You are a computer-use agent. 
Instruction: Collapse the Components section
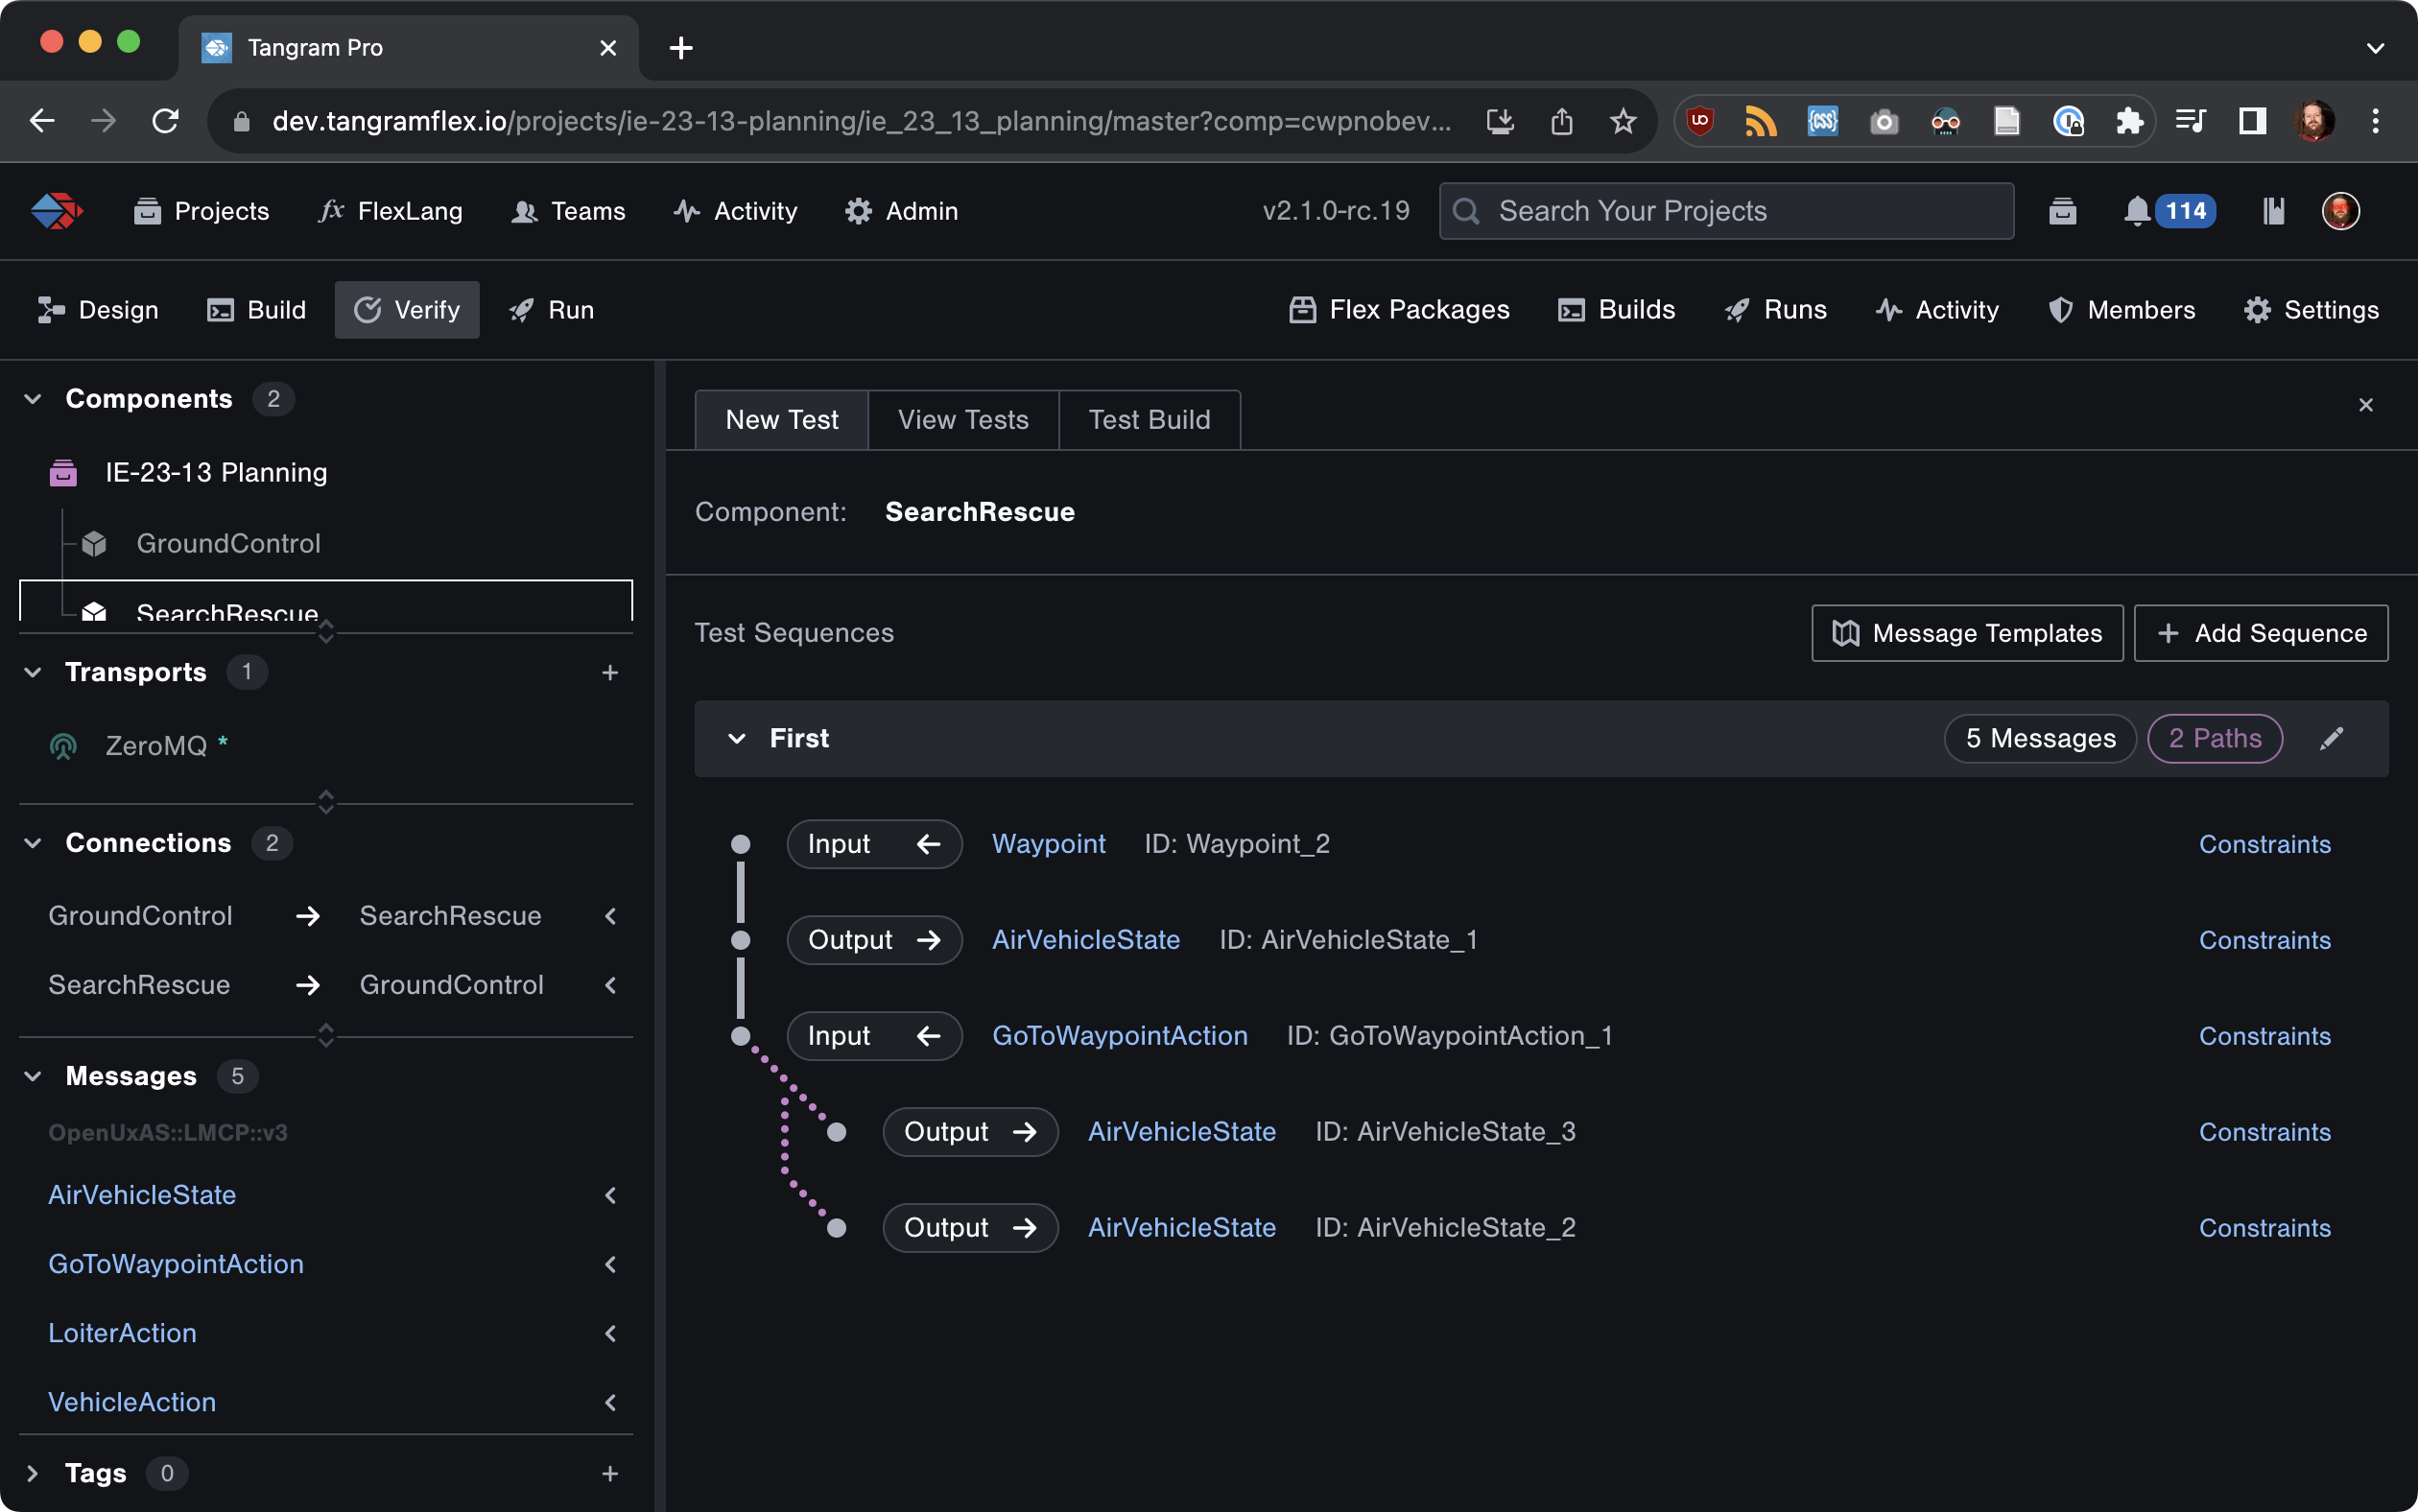(32, 399)
